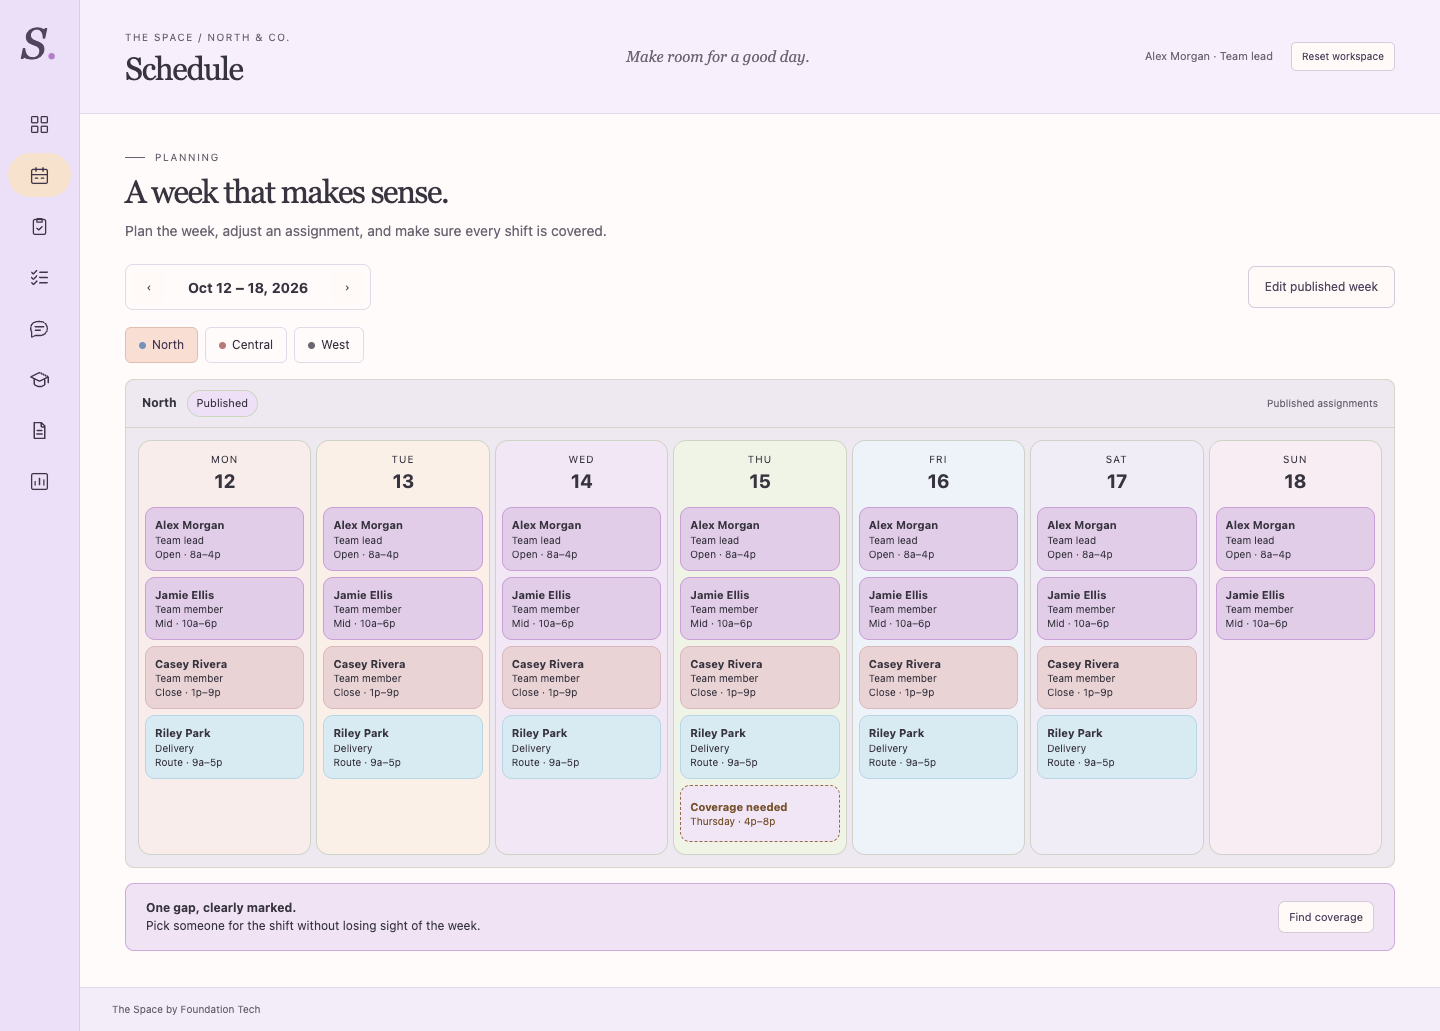Click the MON 12 day header
Viewport: 1440px width, 1031px height.
tap(224, 473)
